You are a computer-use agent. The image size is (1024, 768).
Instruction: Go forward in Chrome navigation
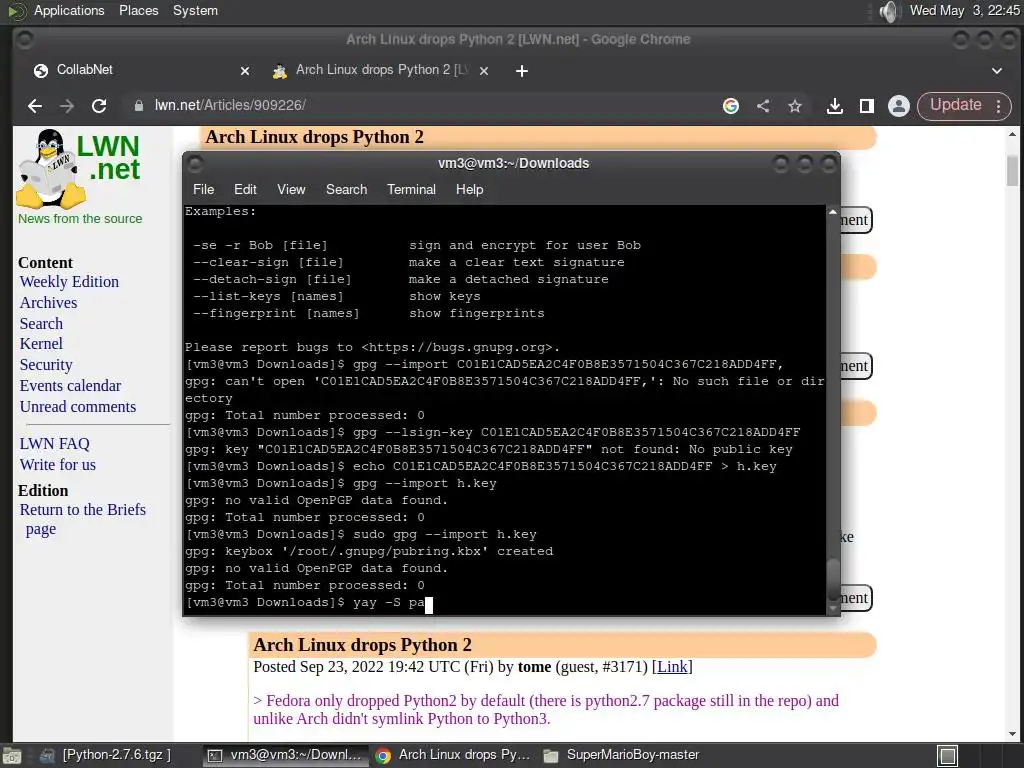pyautogui.click(x=67, y=106)
